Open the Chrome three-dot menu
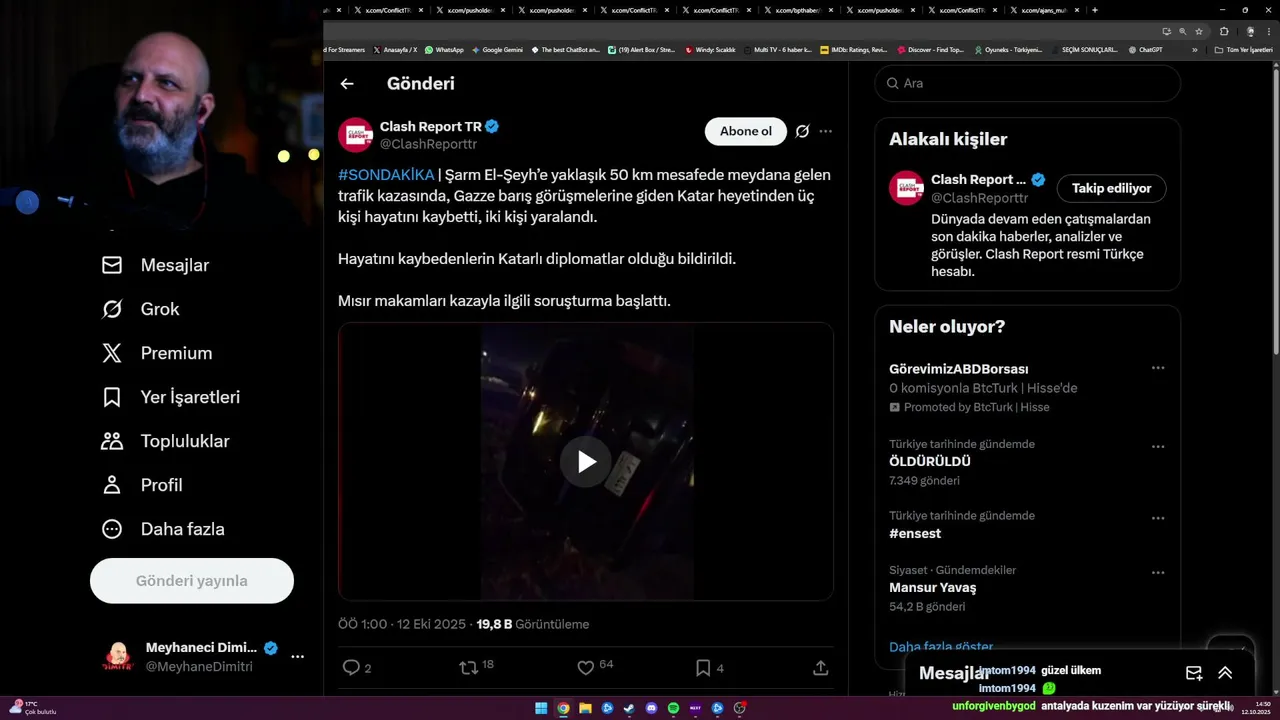Image resolution: width=1280 pixels, height=720 pixels. (x=1267, y=31)
